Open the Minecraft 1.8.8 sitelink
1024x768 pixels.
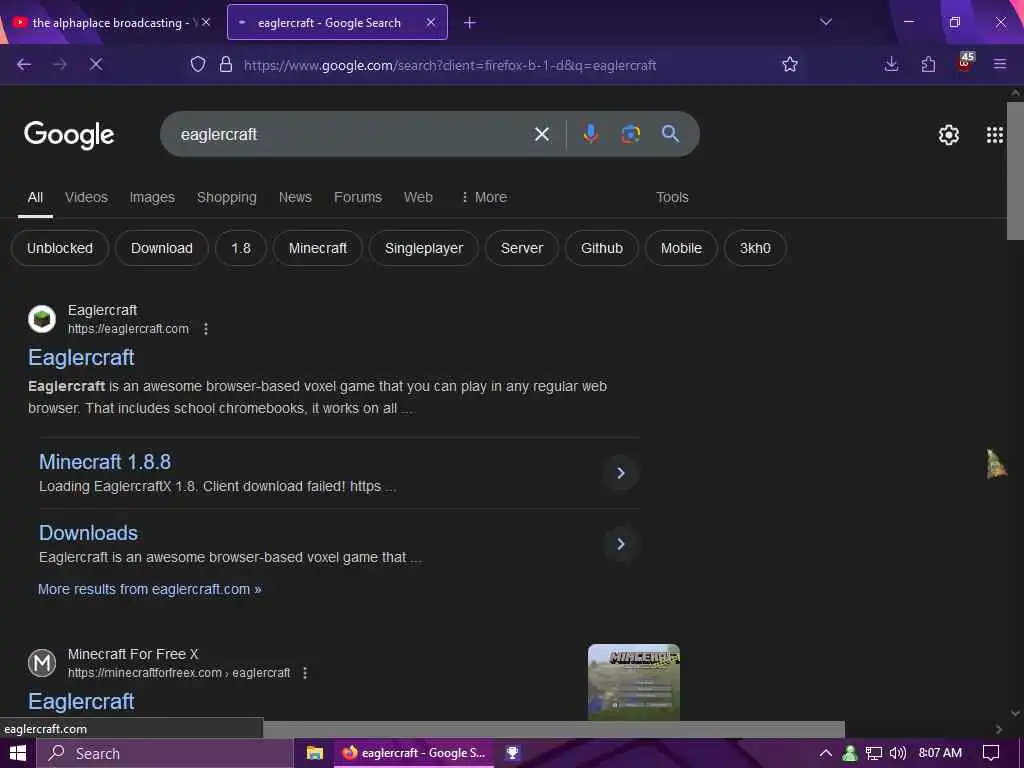[x=105, y=462]
